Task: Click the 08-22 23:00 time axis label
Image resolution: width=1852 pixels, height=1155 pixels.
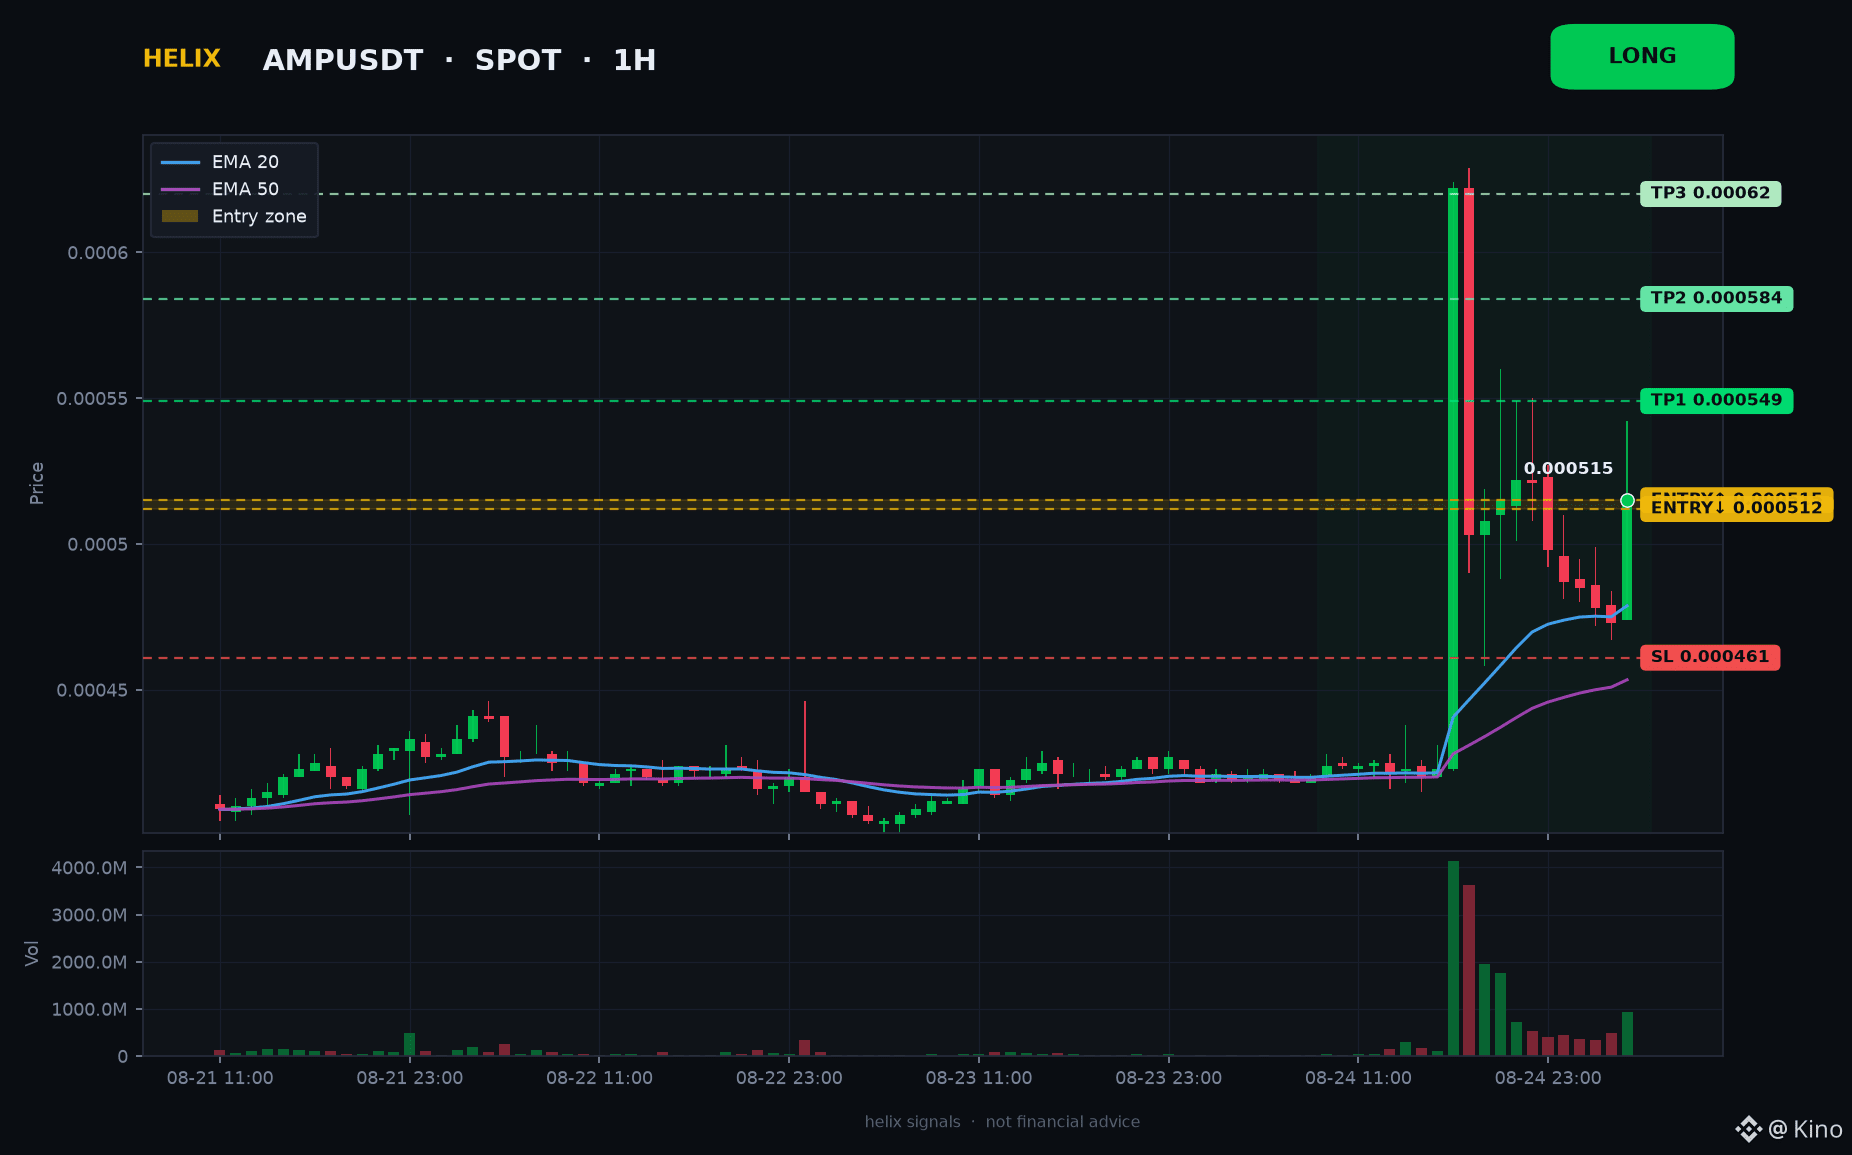Action: 789,1078
